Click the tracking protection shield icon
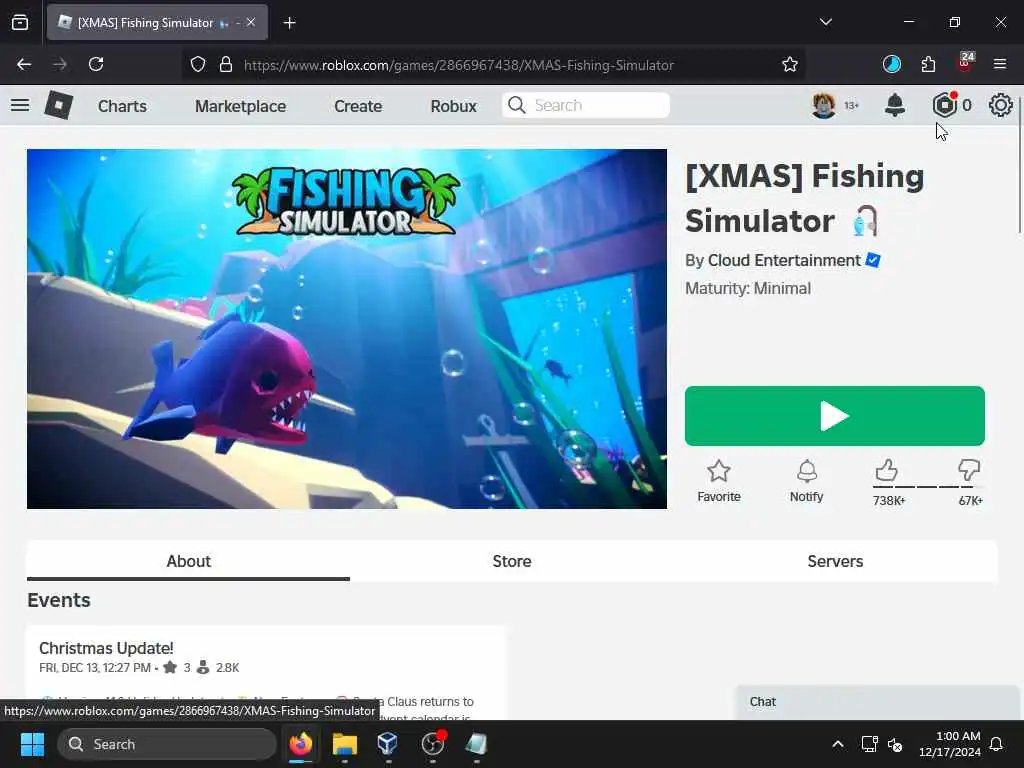Viewport: 1024px width, 768px height. click(x=198, y=64)
